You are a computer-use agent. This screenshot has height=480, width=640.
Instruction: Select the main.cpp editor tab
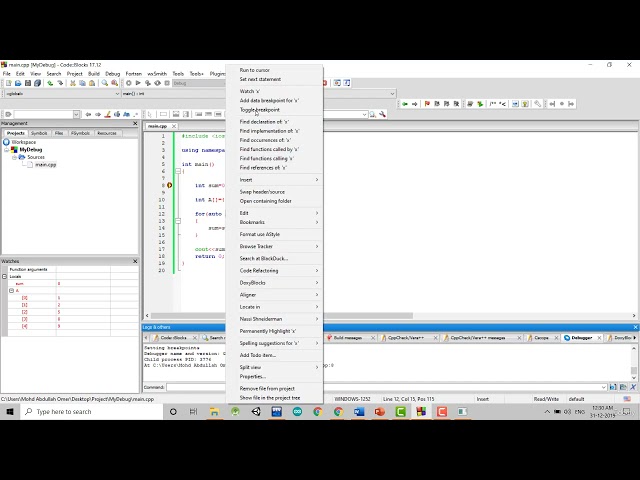pos(158,126)
